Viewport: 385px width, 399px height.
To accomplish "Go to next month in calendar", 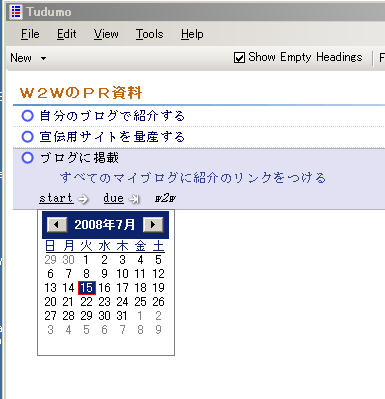I will (x=153, y=224).
